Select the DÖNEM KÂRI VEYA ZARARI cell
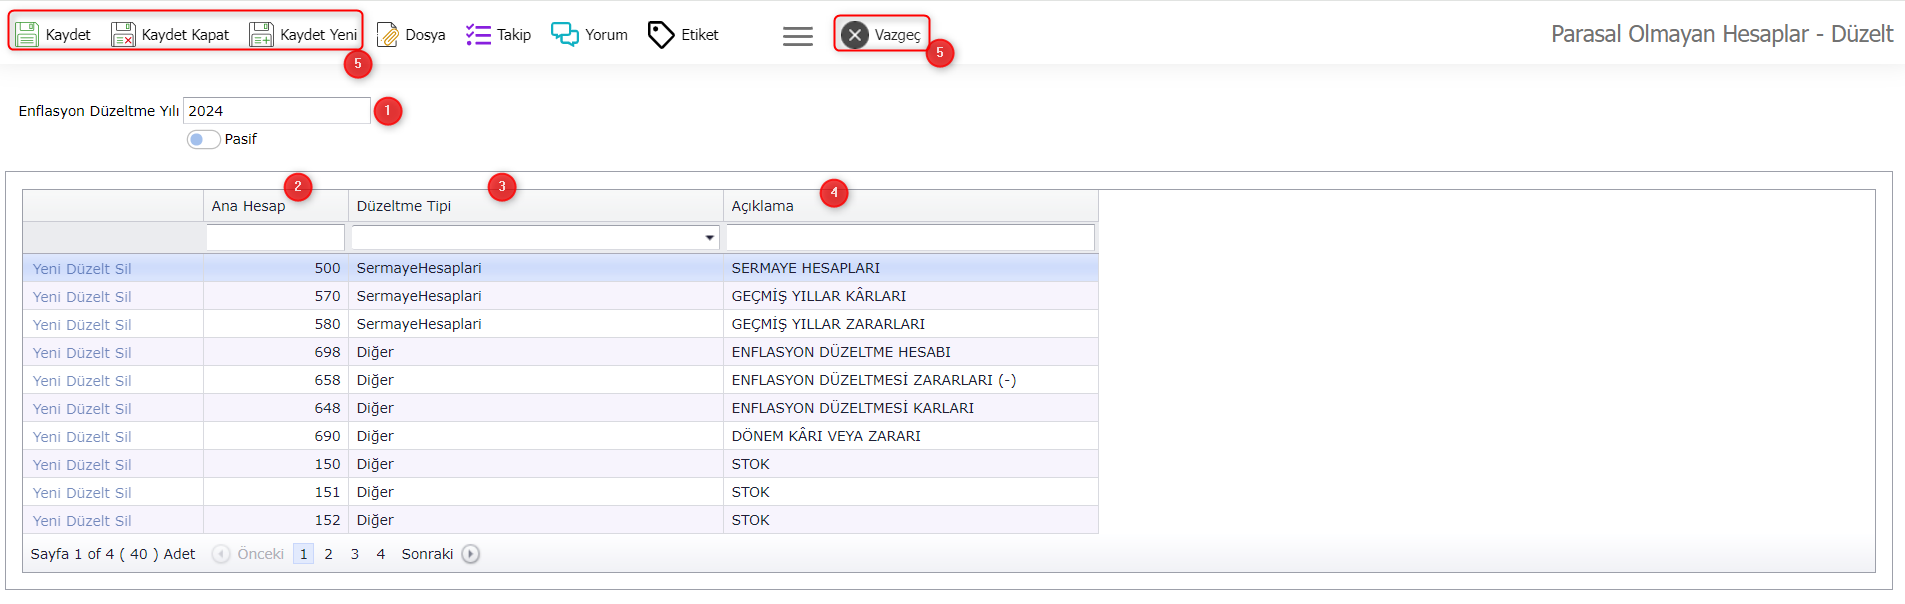Screen dimensions: 1905x604 coord(911,436)
